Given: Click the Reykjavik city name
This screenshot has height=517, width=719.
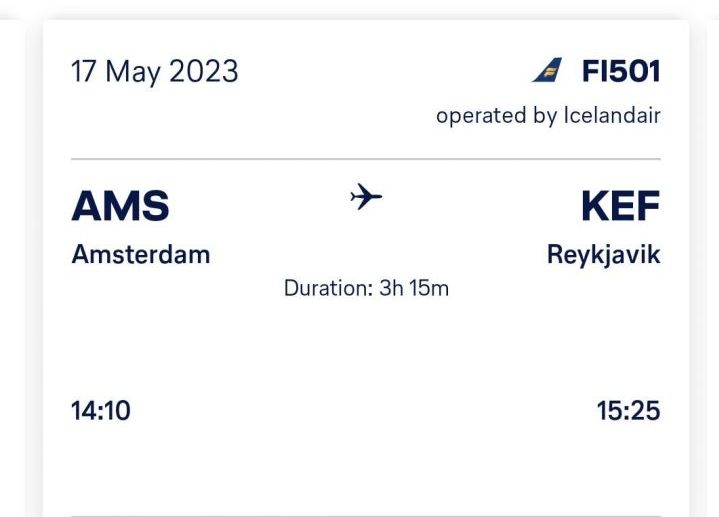Looking at the screenshot, I should [603, 254].
